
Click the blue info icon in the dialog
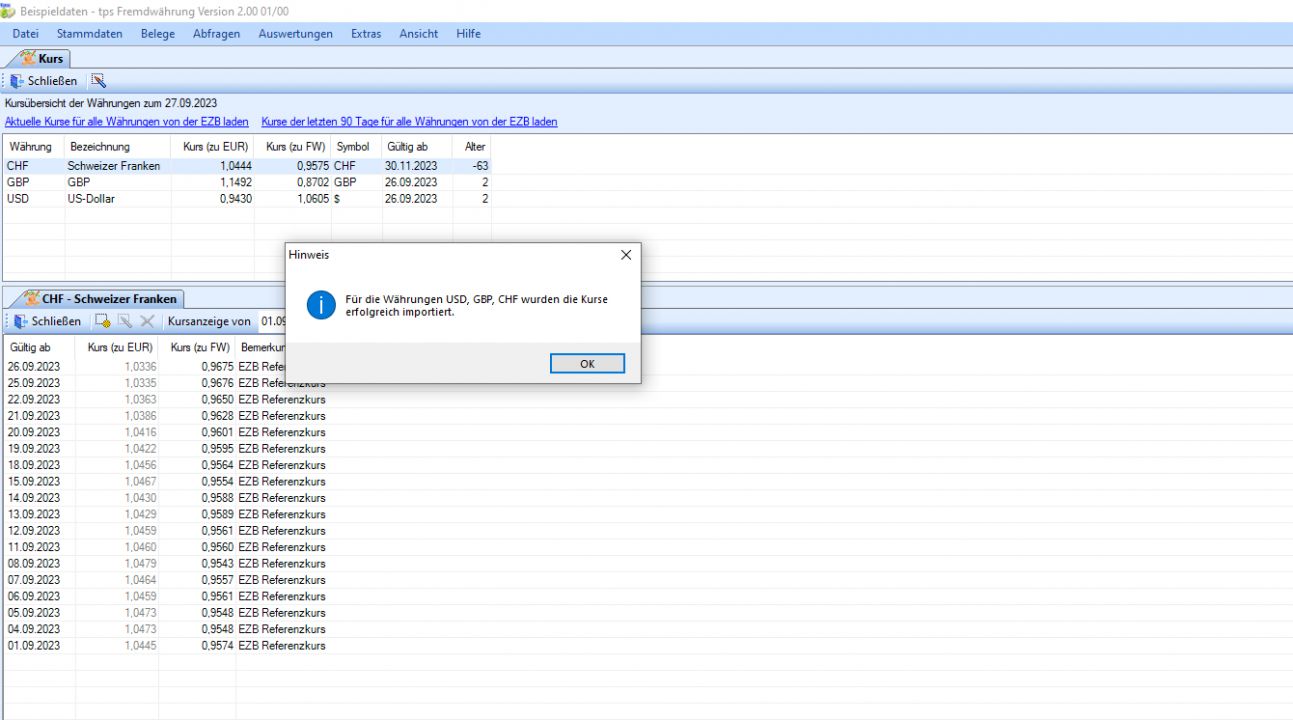[x=320, y=306]
